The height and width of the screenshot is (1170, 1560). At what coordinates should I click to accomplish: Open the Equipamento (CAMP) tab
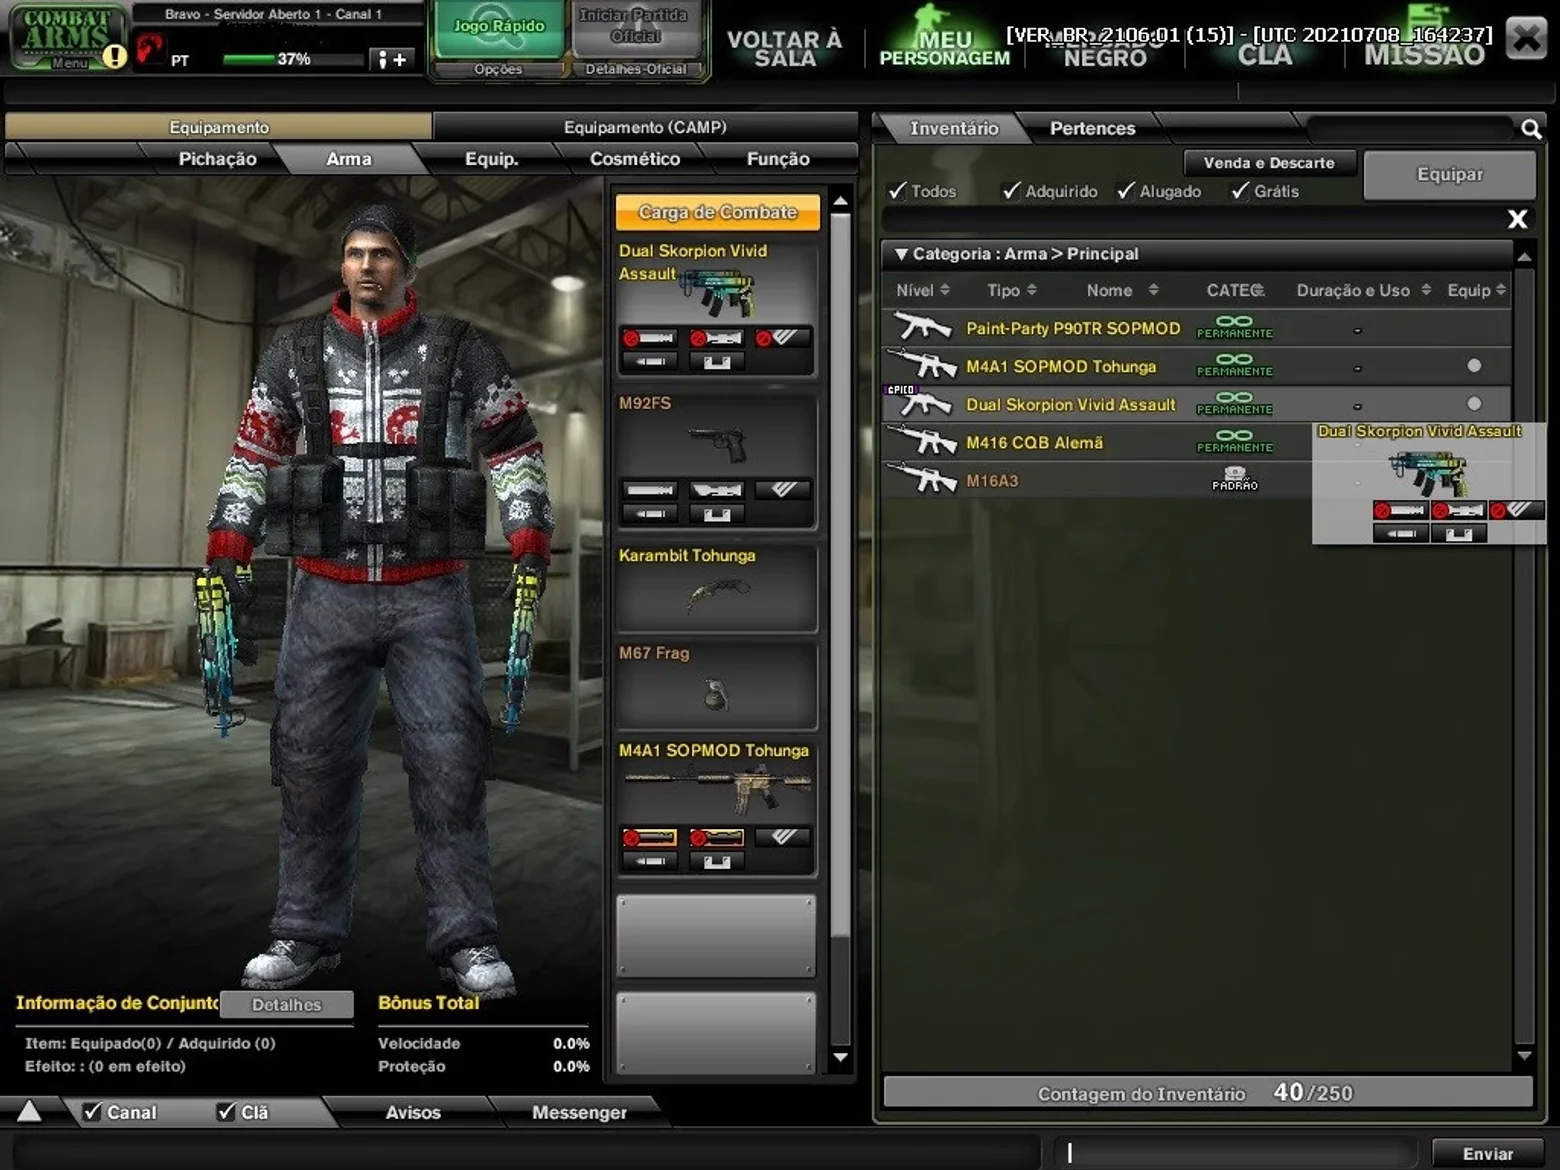(645, 127)
